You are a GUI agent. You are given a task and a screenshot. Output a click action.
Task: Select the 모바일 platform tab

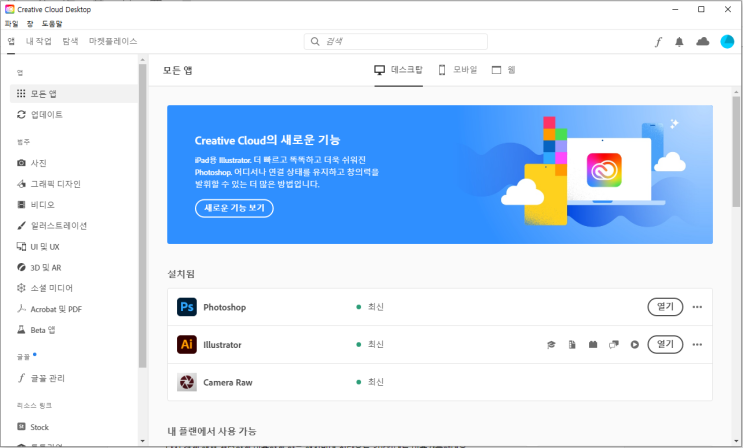click(x=458, y=70)
